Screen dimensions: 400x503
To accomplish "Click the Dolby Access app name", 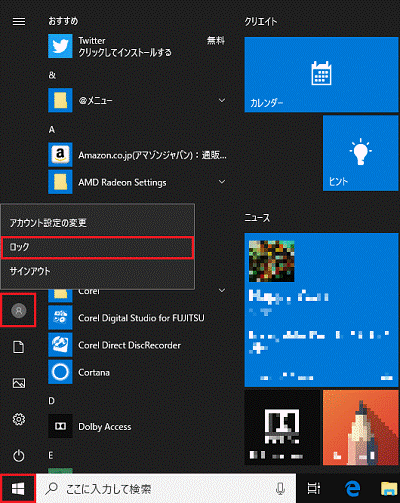I will [105, 427].
